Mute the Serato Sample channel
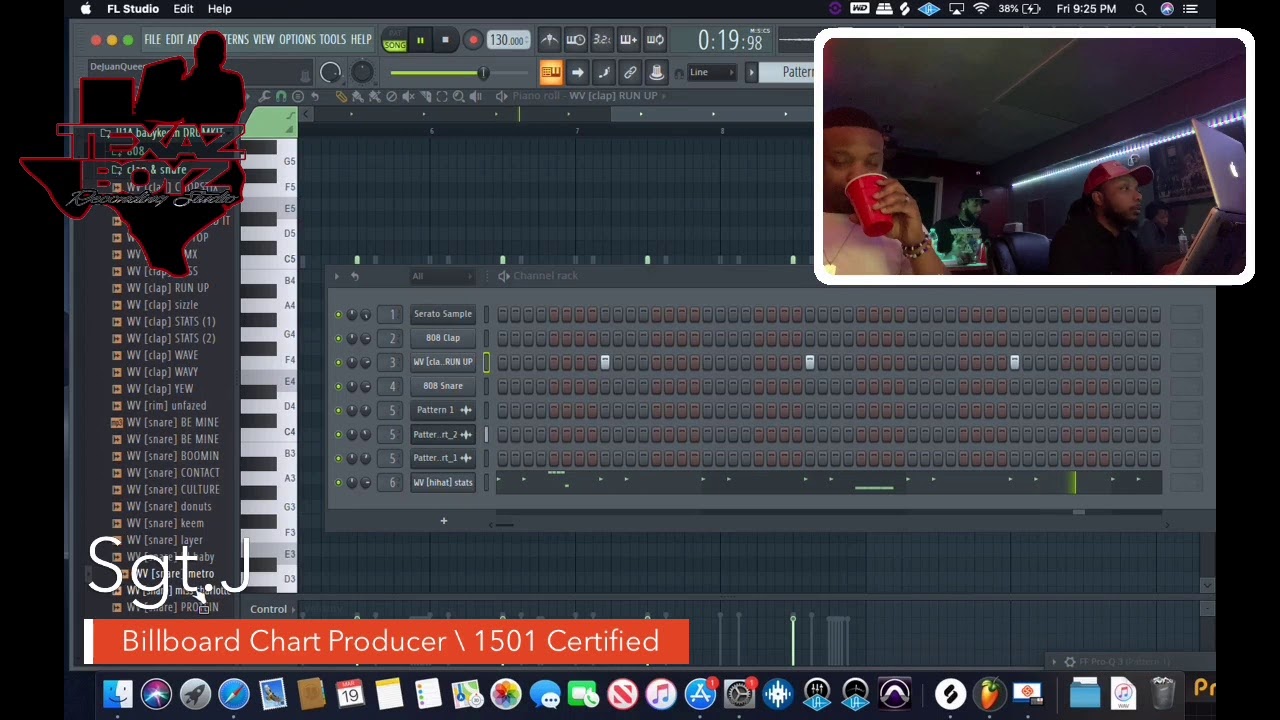The width and height of the screenshot is (1280, 720). point(338,314)
